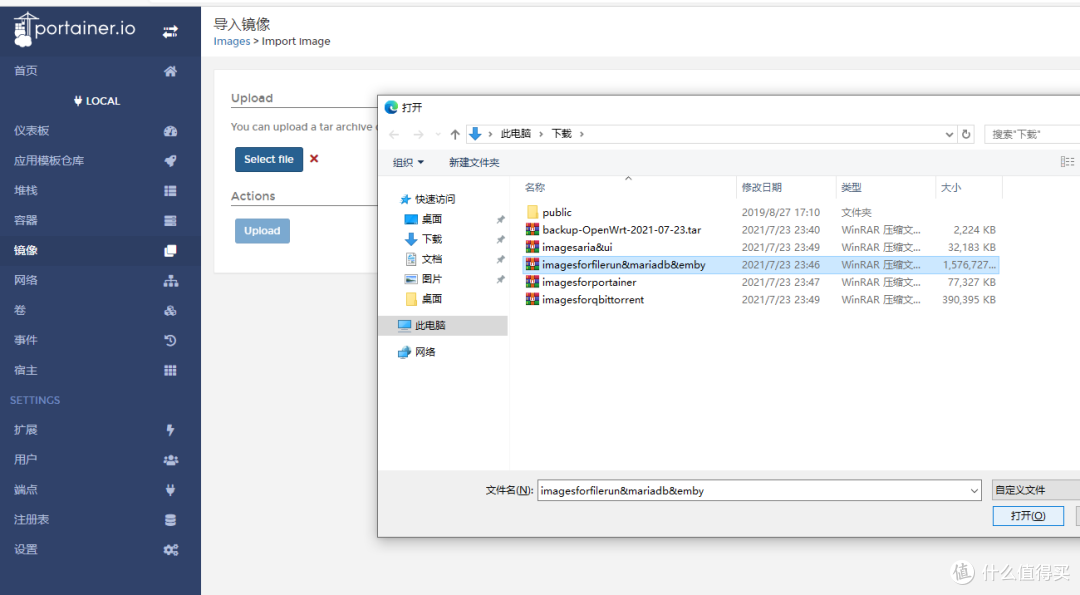The width and height of the screenshot is (1080, 595).
Task: Click the history icon beside 事件
Action: 170,340
